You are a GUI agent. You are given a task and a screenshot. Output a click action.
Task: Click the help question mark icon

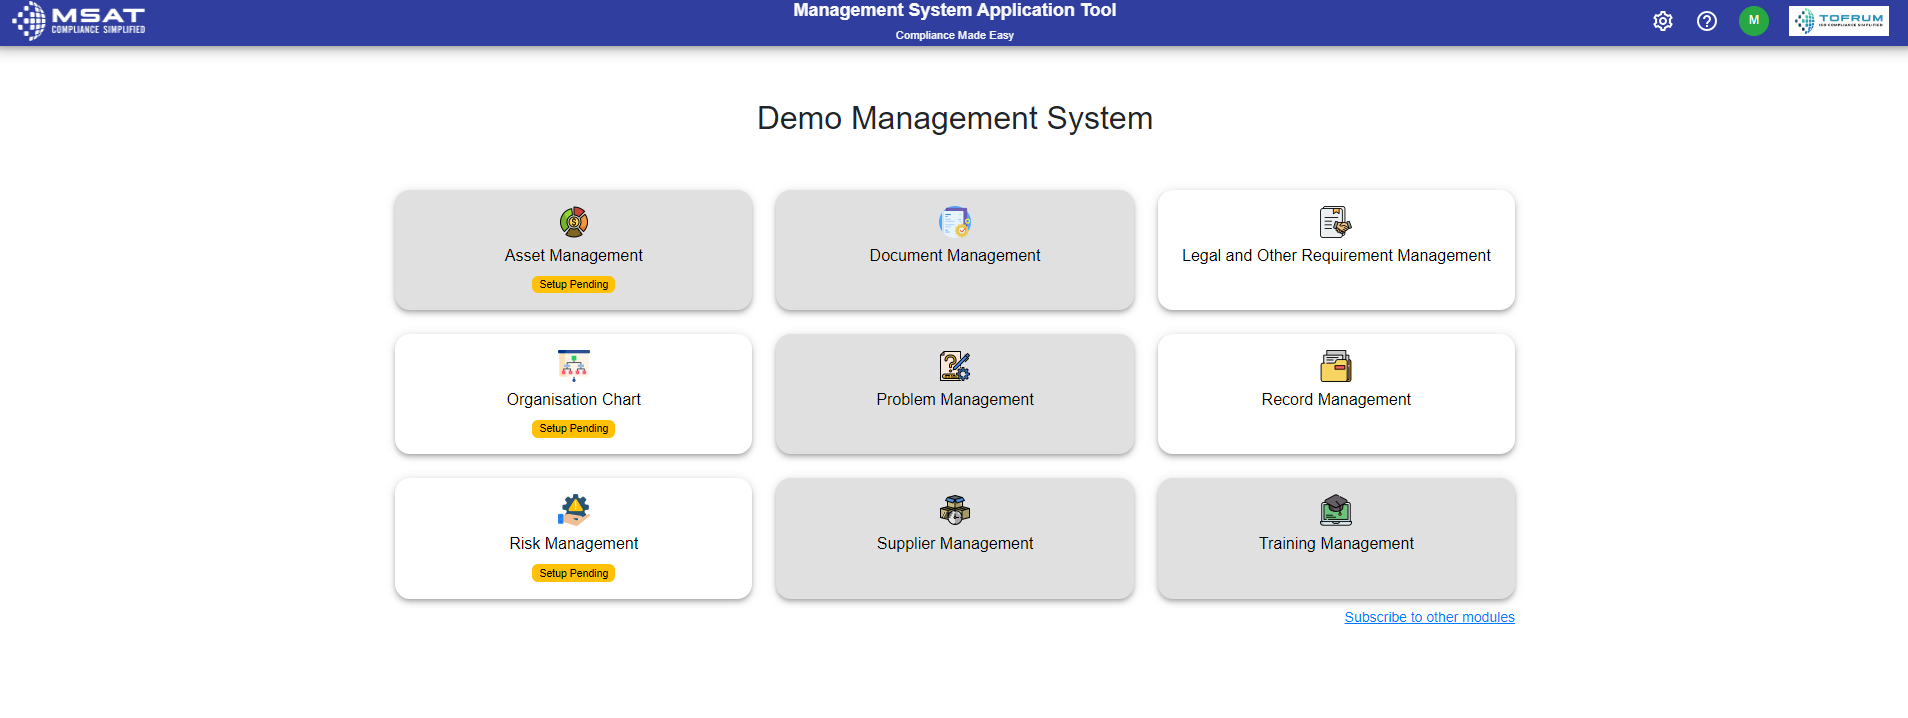(x=1706, y=21)
